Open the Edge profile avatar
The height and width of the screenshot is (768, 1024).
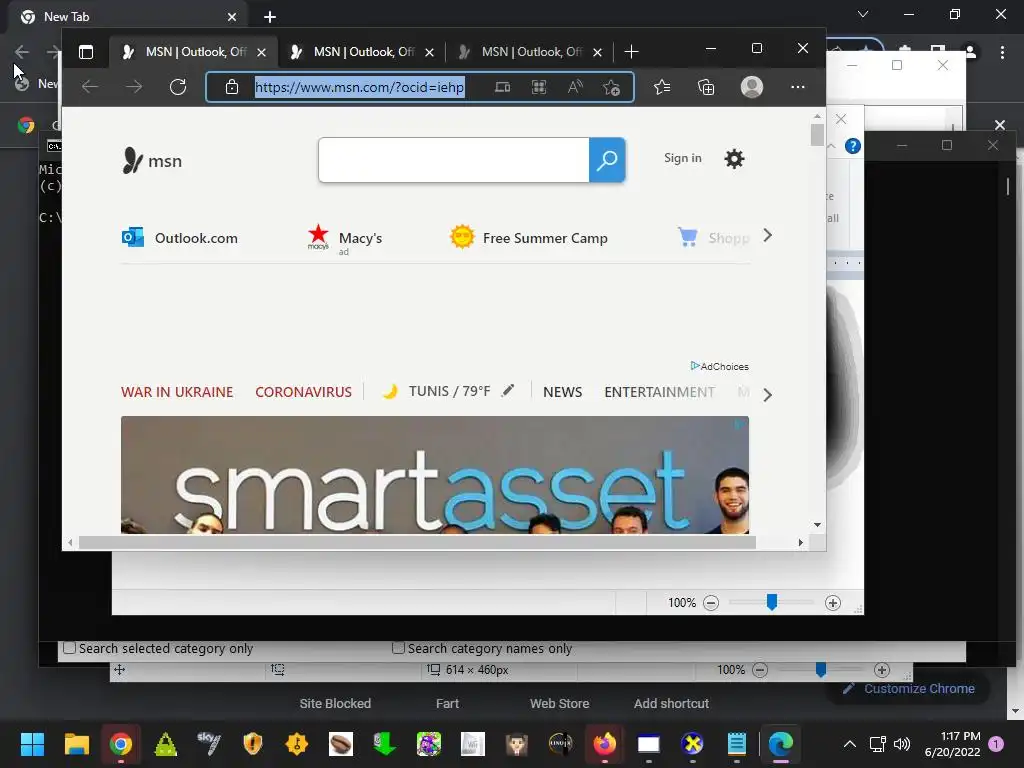[x=752, y=87]
